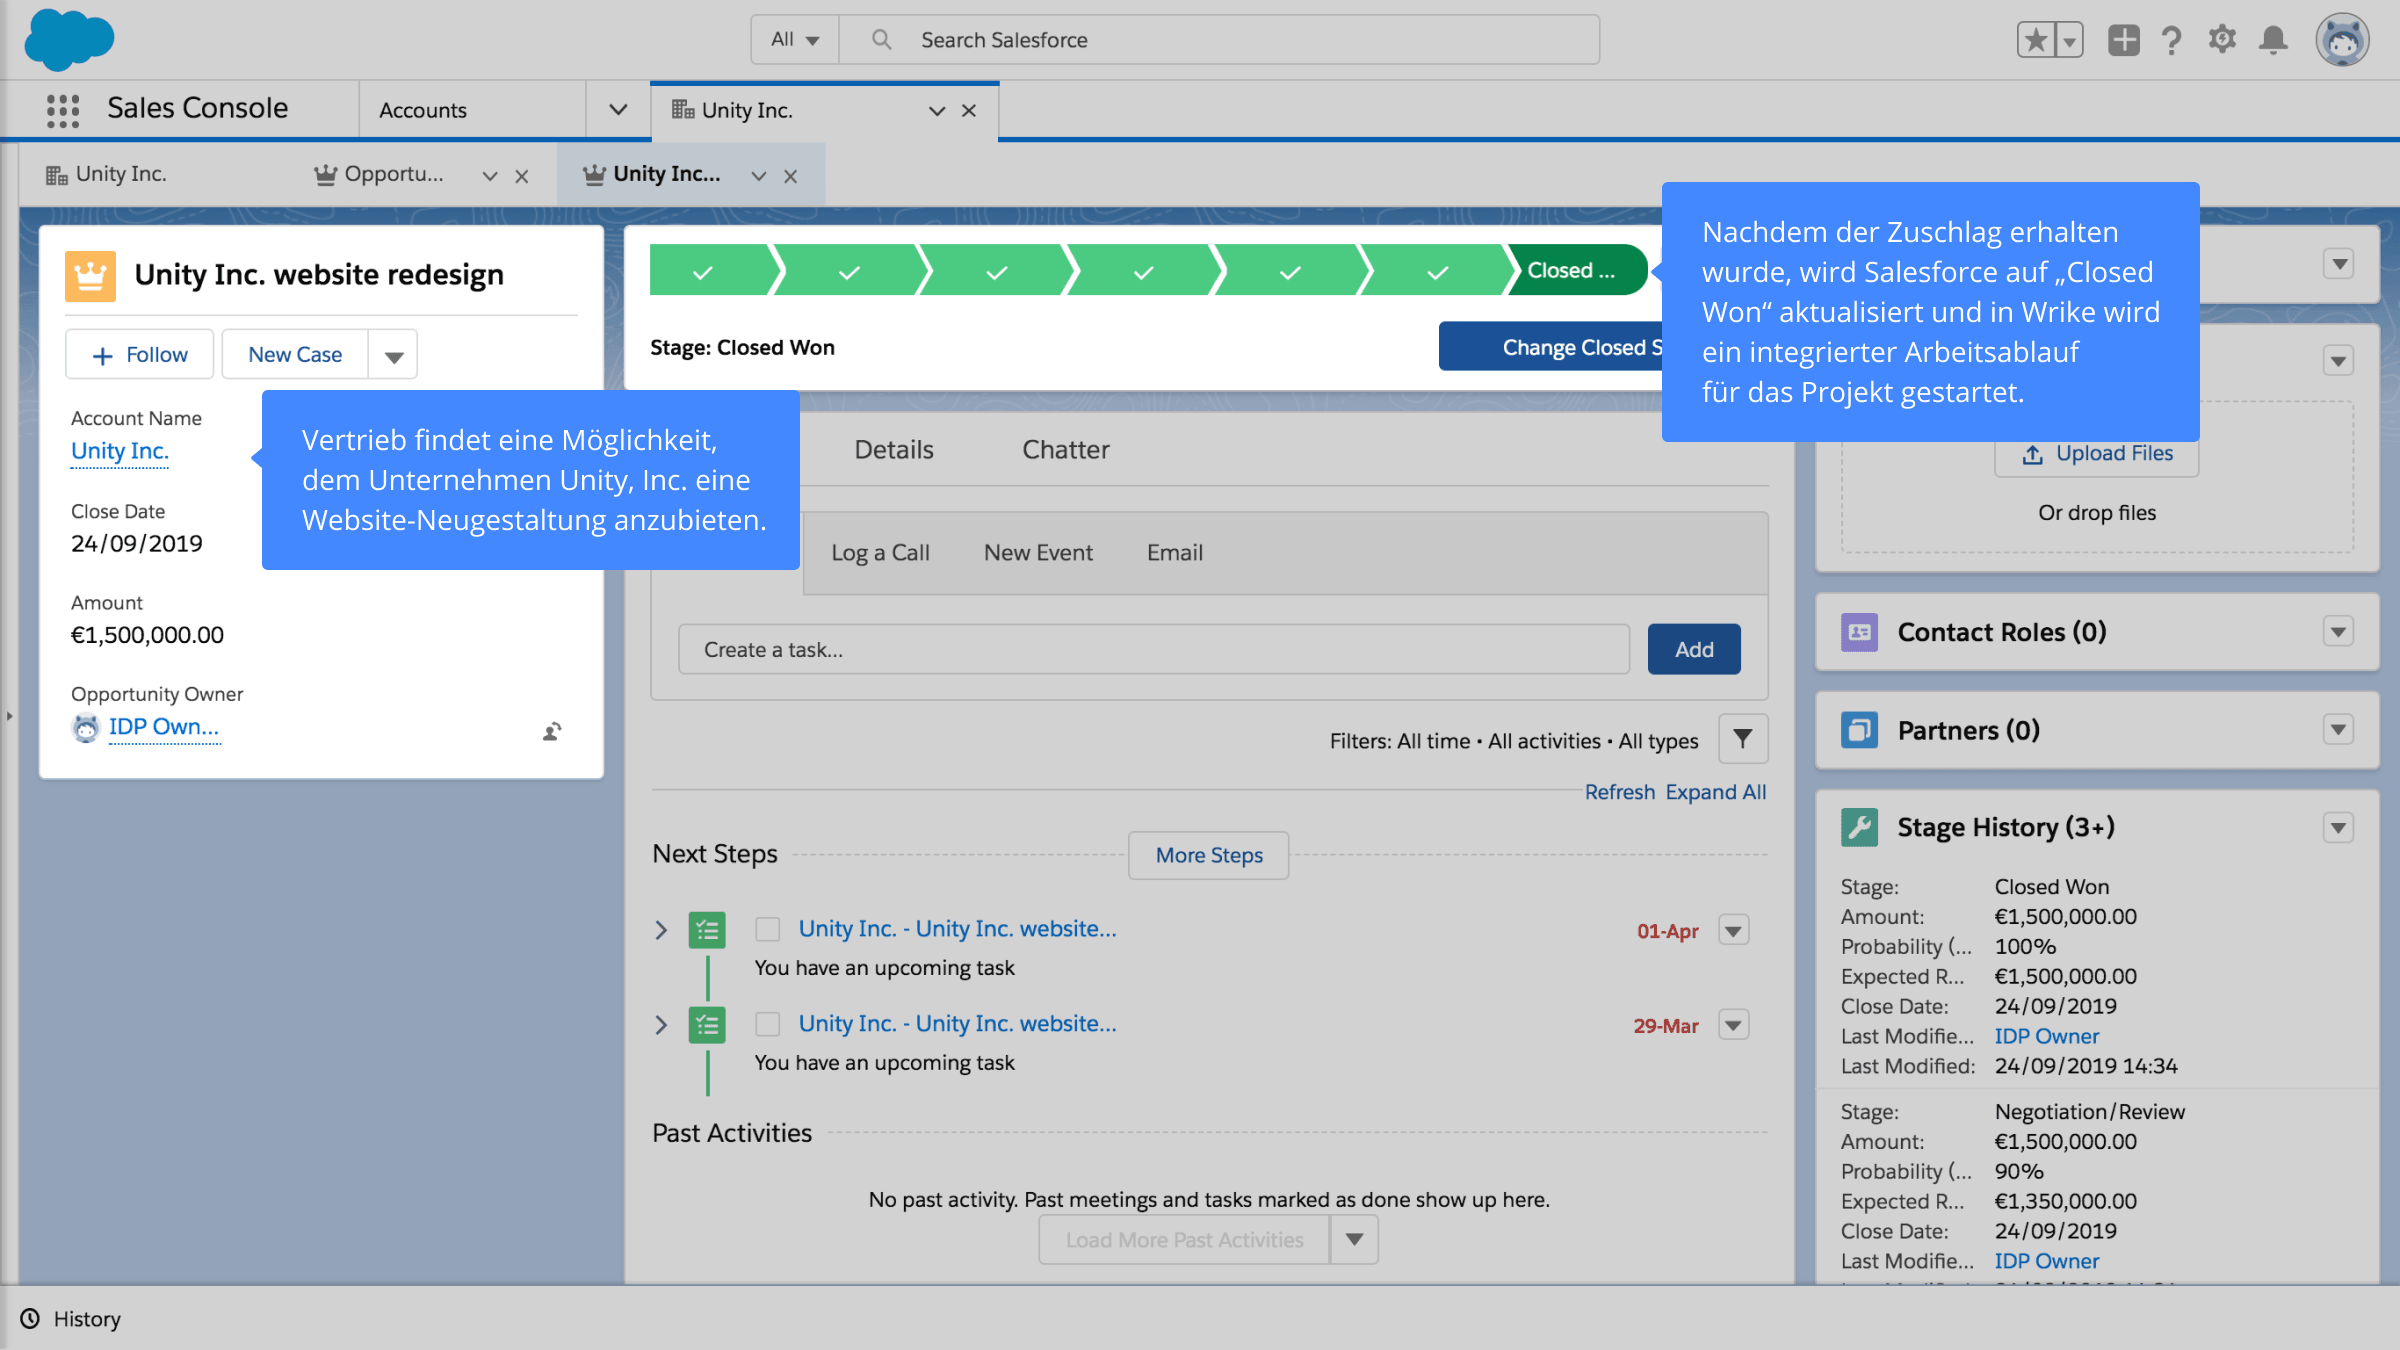Switch to the Details tab
The width and height of the screenshot is (2400, 1350).
(894, 450)
